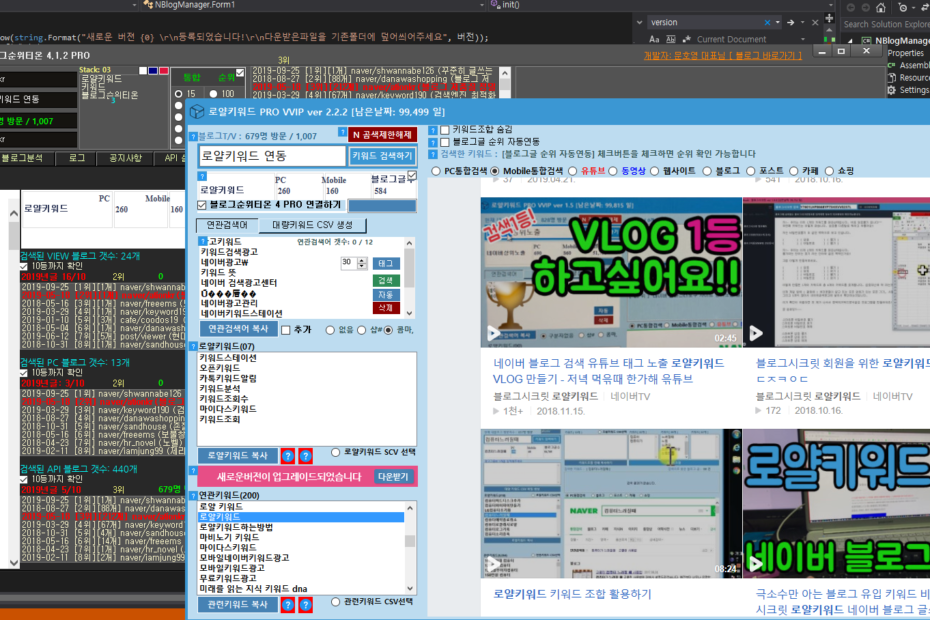Toggle Match Case (Aa) in find bar
This screenshot has height=620, width=930.
point(654,39)
